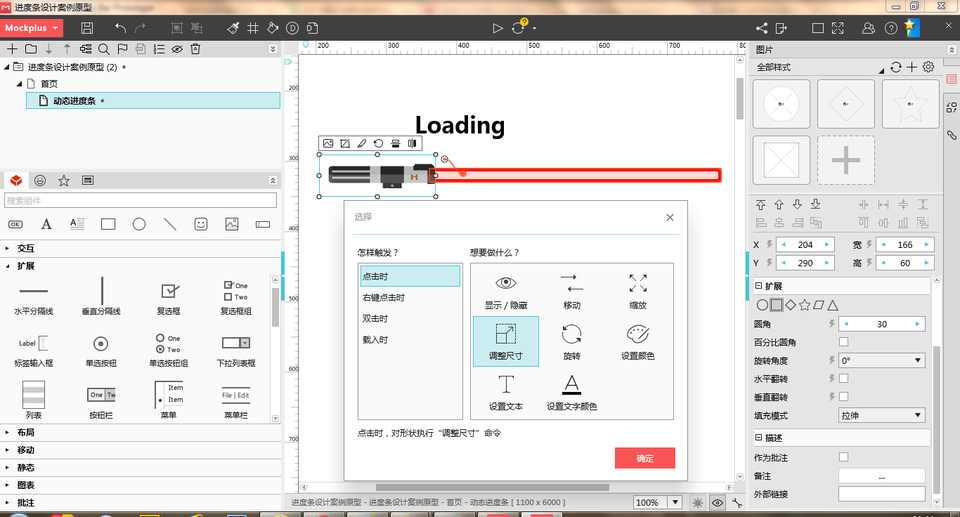Open the Mockplus main menu dropdown

[31, 28]
